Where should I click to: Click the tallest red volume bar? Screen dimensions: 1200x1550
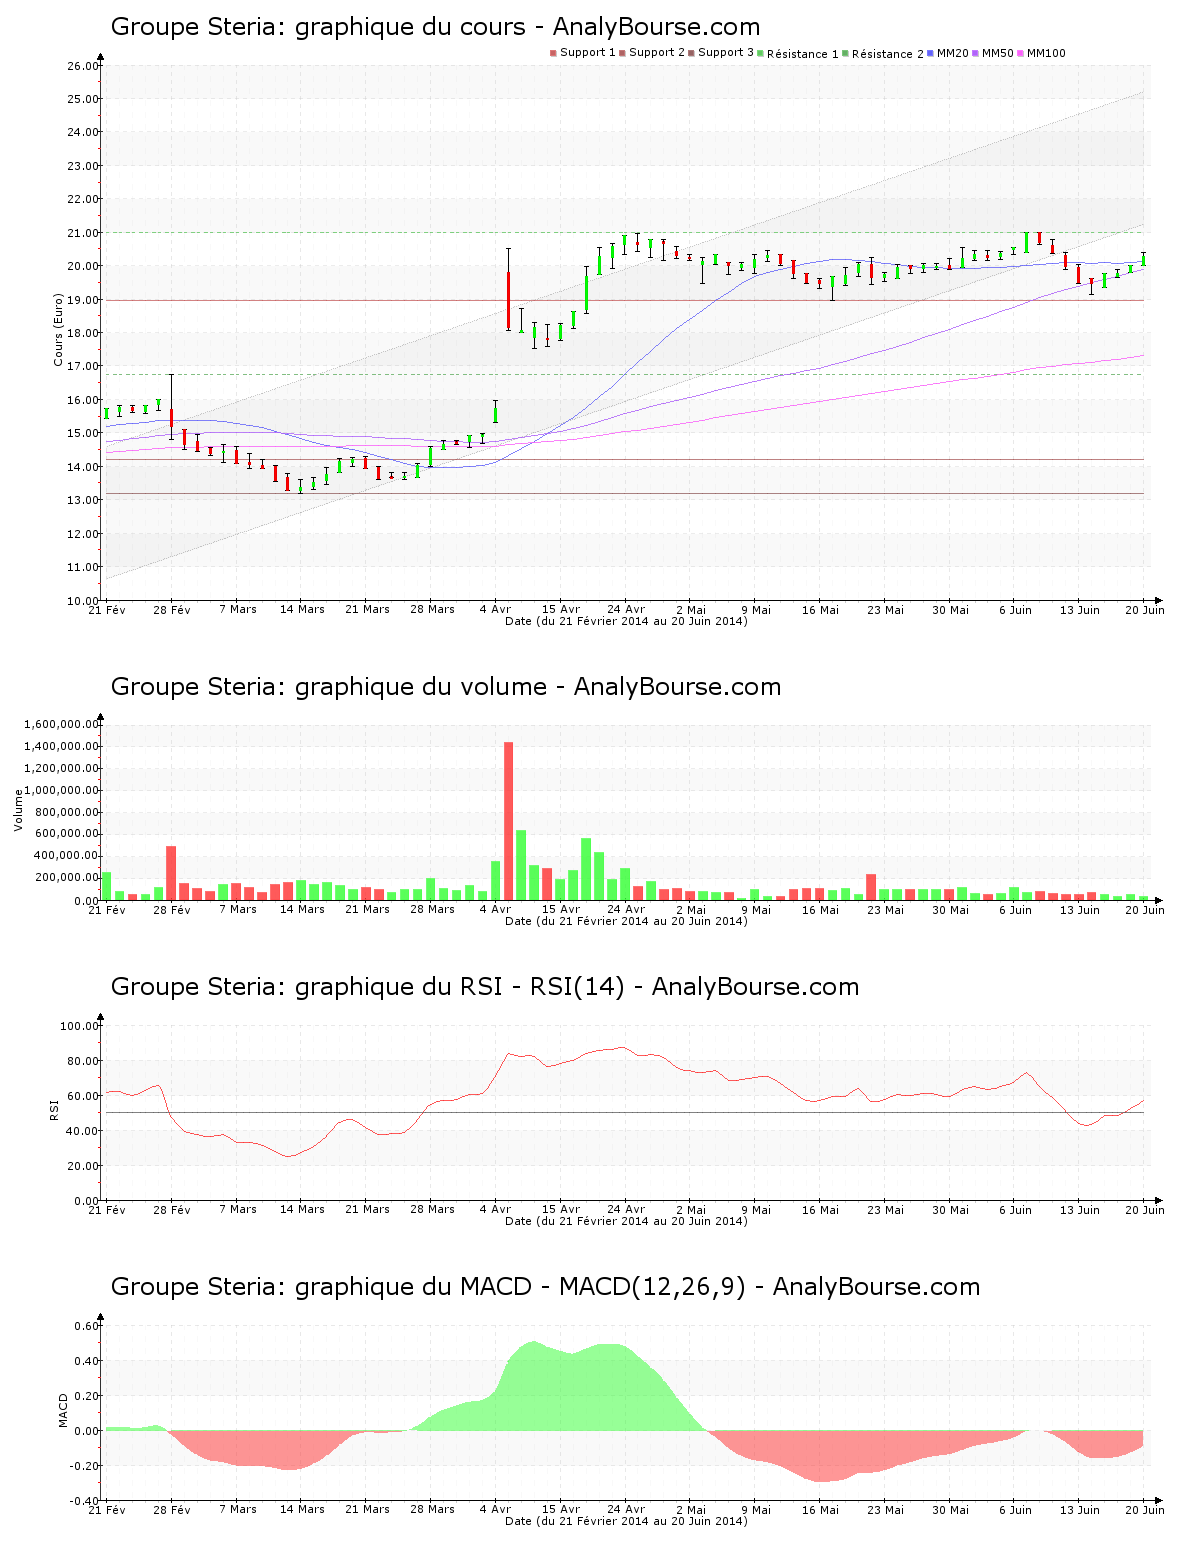pyautogui.click(x=508, y=821)
